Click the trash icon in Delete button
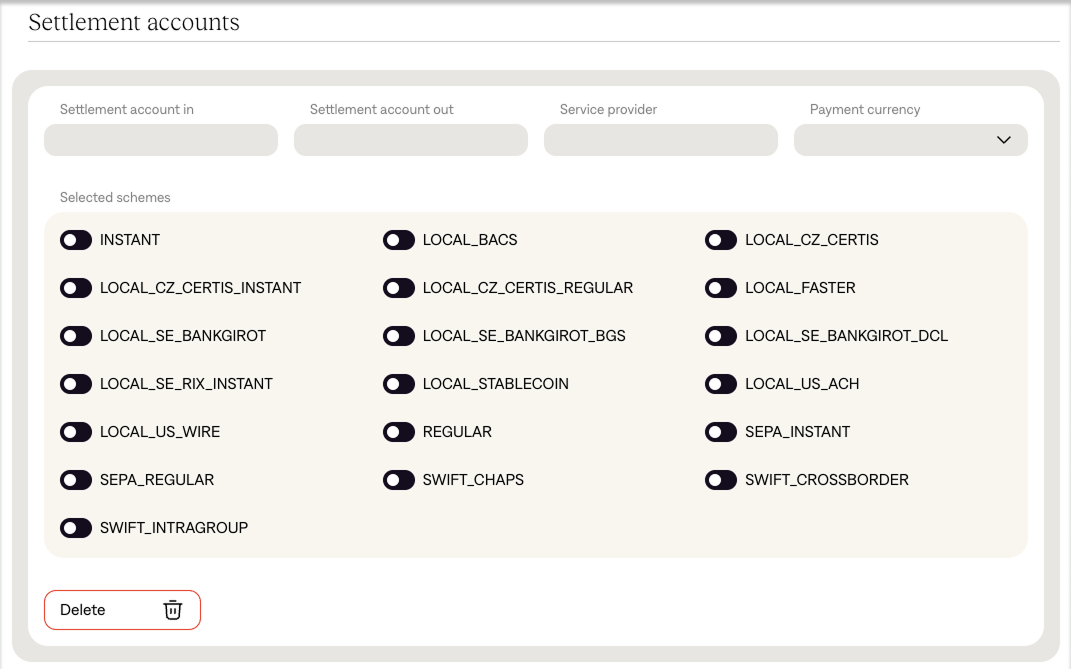The width and height of the screenshot is (1071, 669). tap(173, 610)
